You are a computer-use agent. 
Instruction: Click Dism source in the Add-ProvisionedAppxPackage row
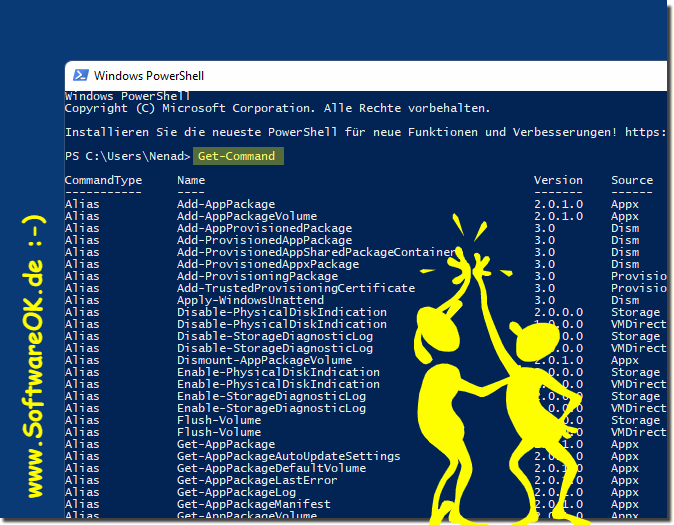coord(625,264)
